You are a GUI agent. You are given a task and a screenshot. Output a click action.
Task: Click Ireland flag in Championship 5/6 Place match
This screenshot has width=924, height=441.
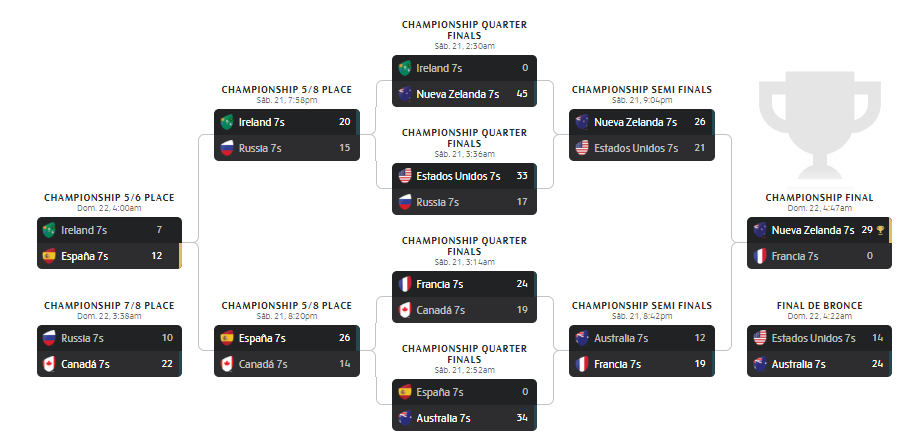tap(48, 230)
